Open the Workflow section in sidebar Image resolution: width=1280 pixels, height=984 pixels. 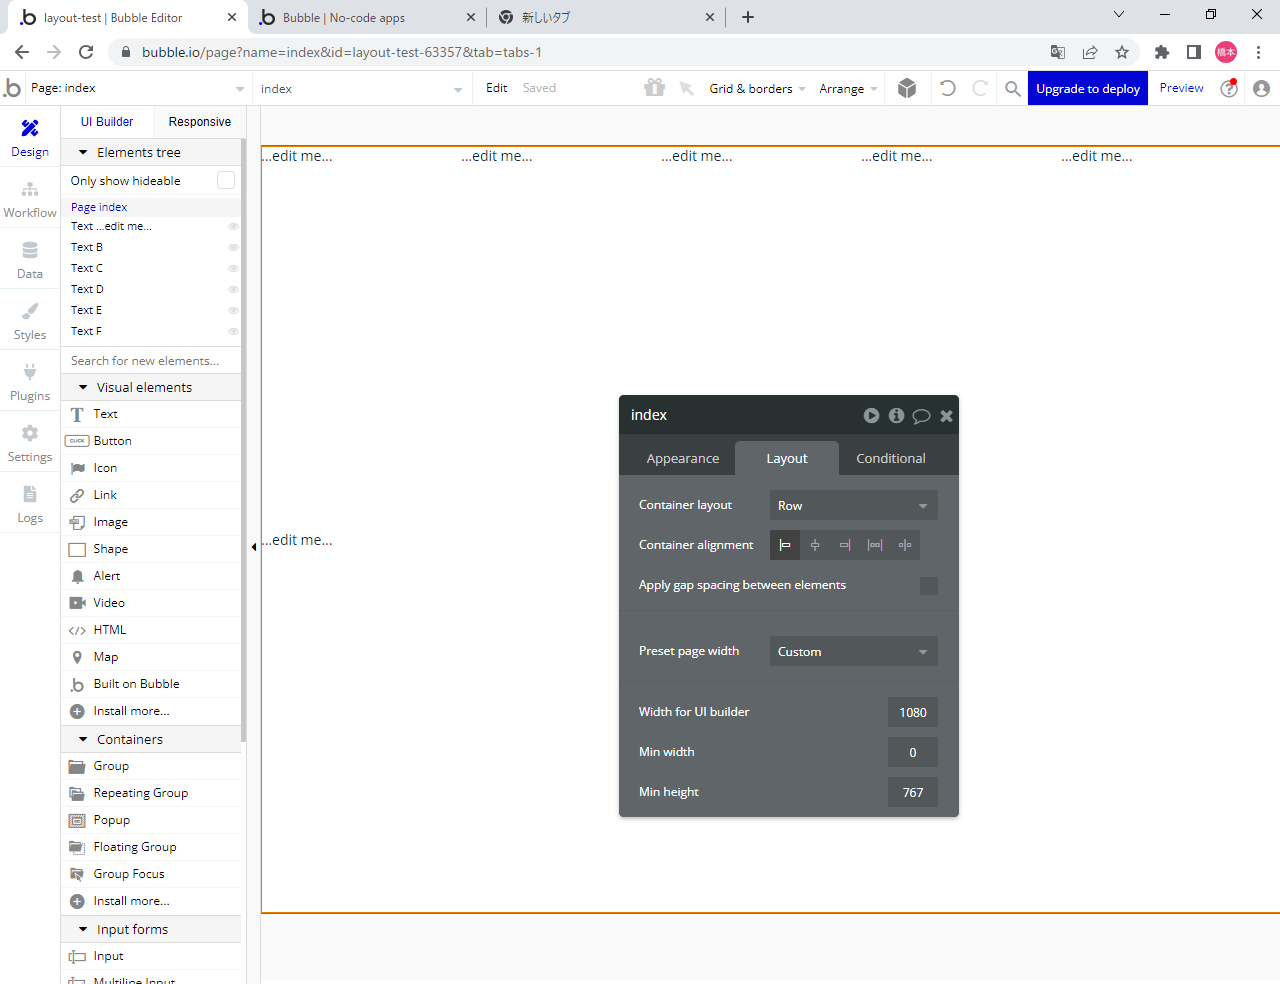point(30,199)
